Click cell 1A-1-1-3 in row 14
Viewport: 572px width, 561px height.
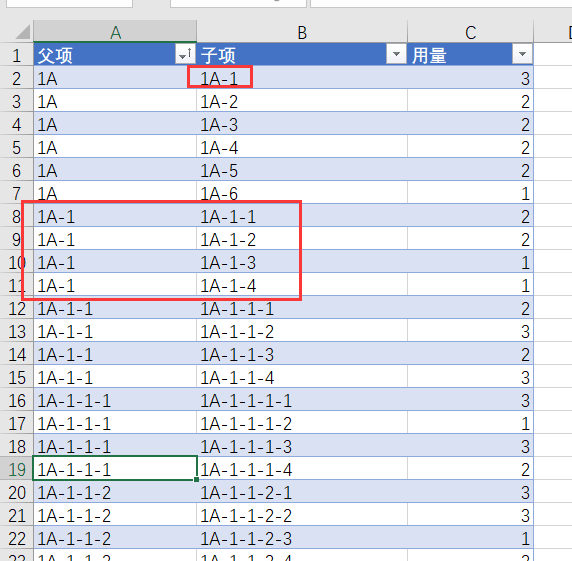click(x=302, y=354)
